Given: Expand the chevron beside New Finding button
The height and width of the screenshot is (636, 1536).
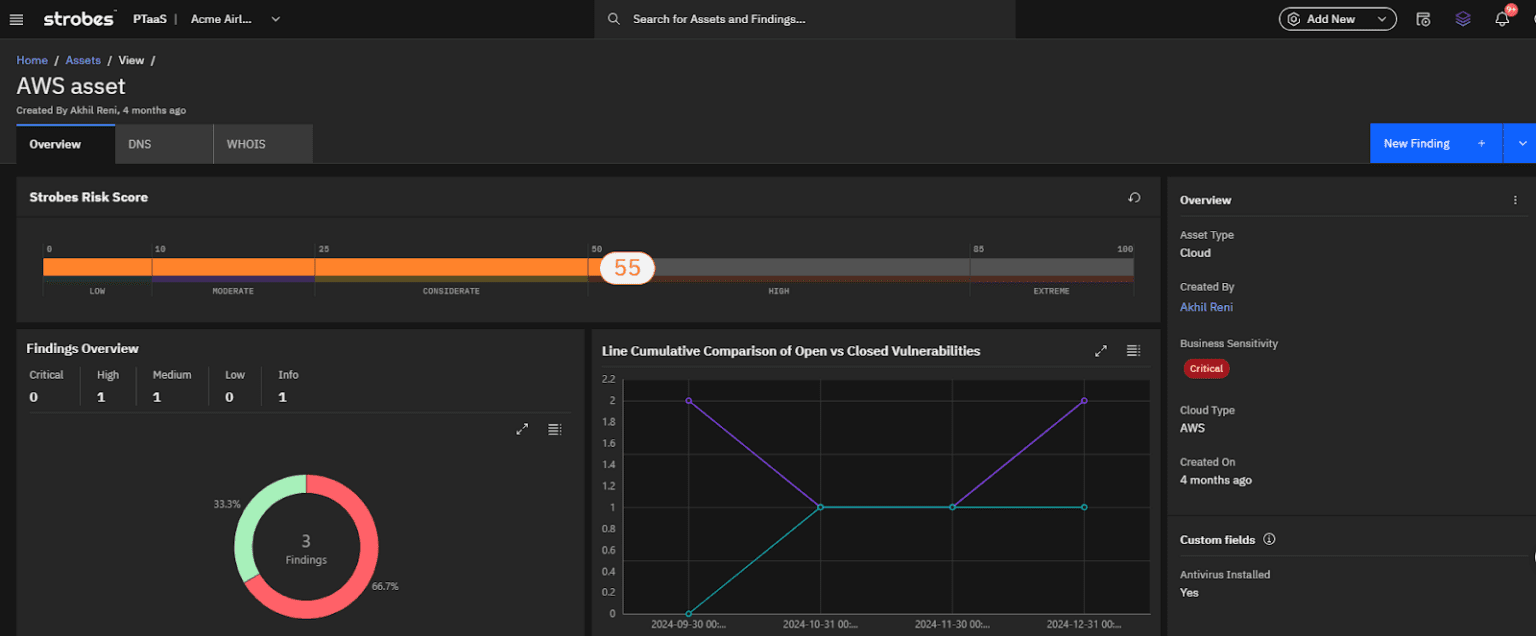Looking at the screenshot, I should tap(1521, 143).
